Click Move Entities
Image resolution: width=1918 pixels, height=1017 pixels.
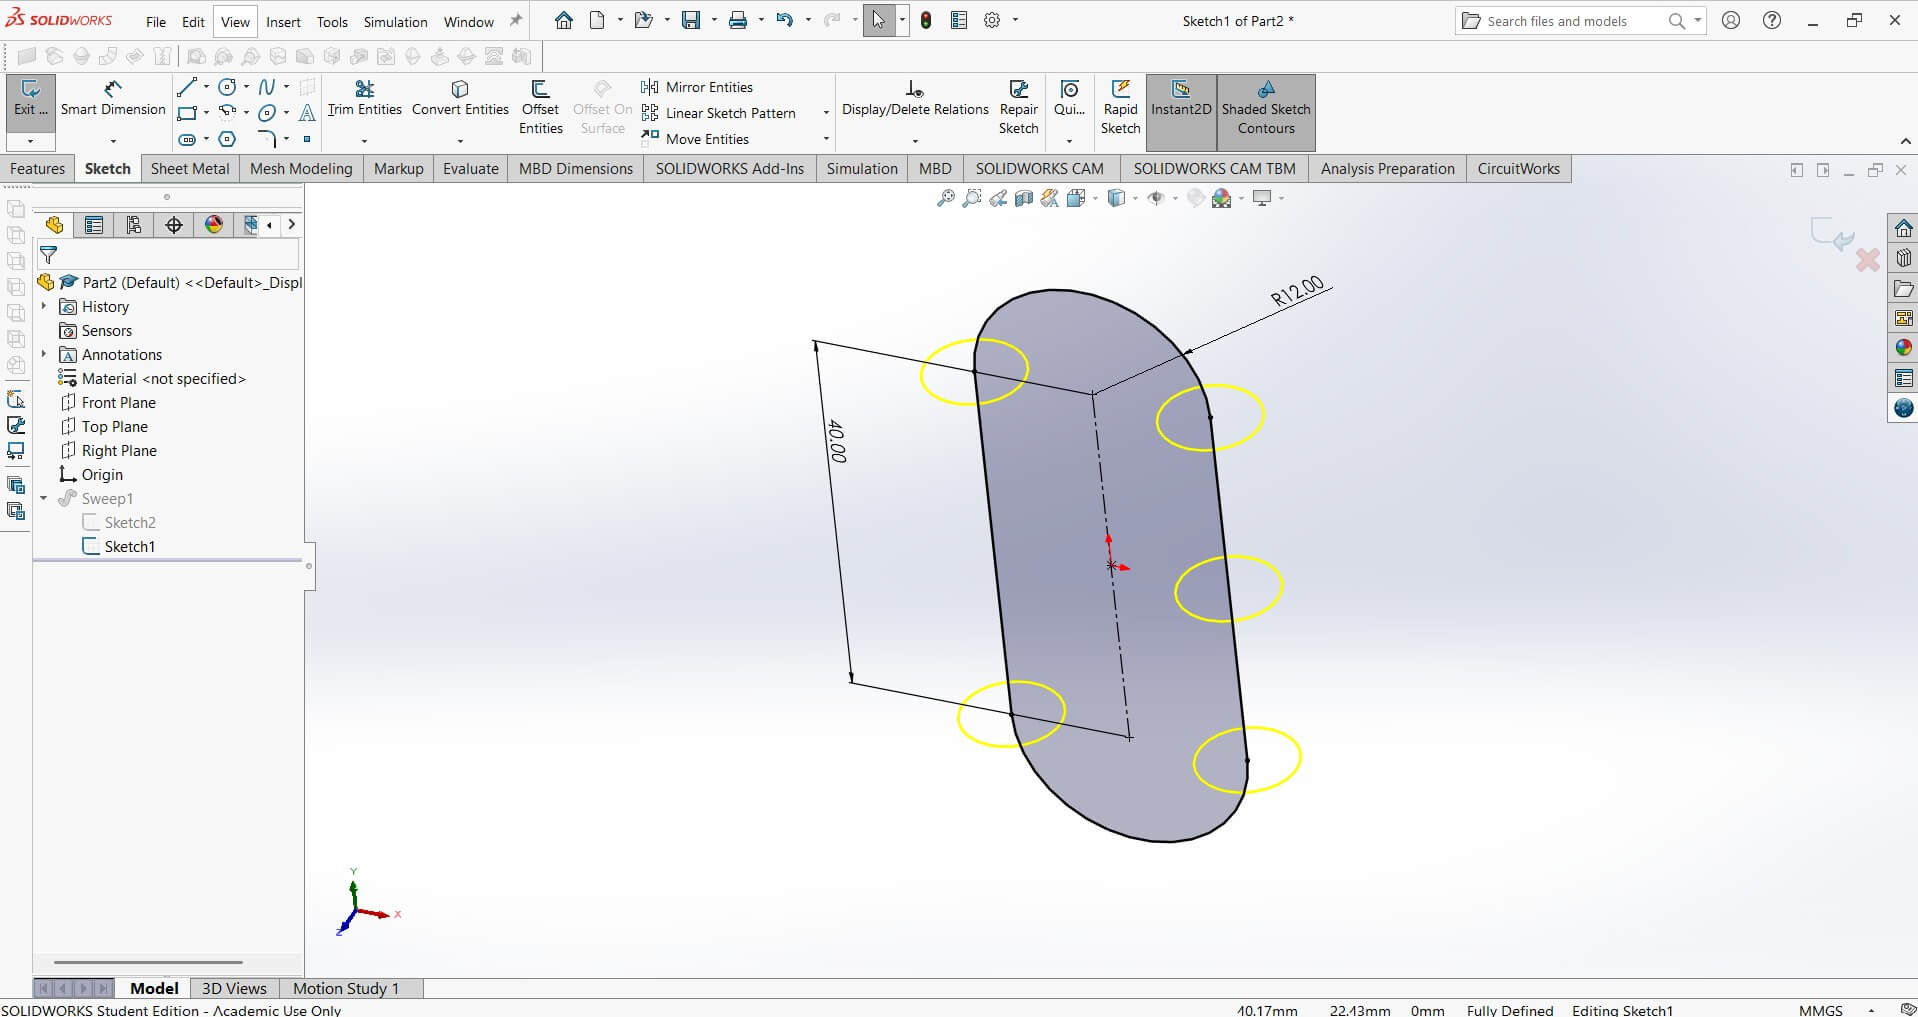pyautogui.click(x=695, y=139)
